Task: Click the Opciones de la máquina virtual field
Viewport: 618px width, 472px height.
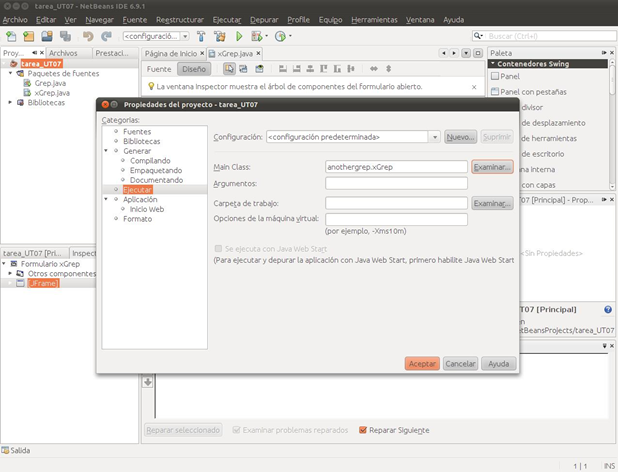Action: pyautogui.click(x=396, y=219)
